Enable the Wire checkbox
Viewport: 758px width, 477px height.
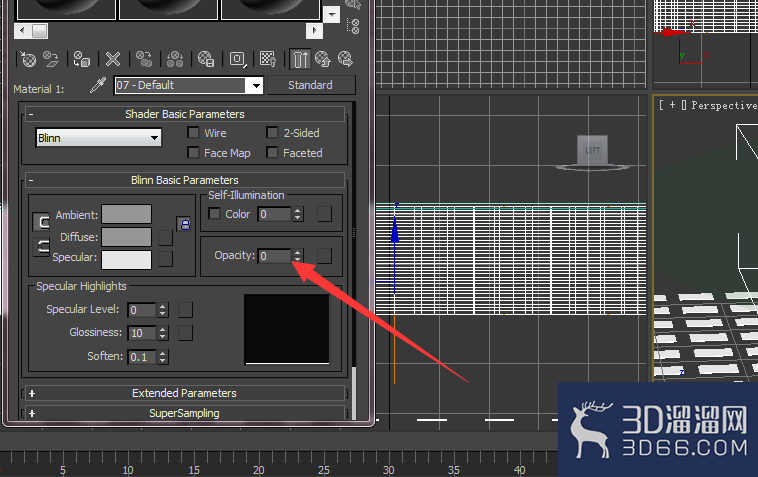(193, 132)
